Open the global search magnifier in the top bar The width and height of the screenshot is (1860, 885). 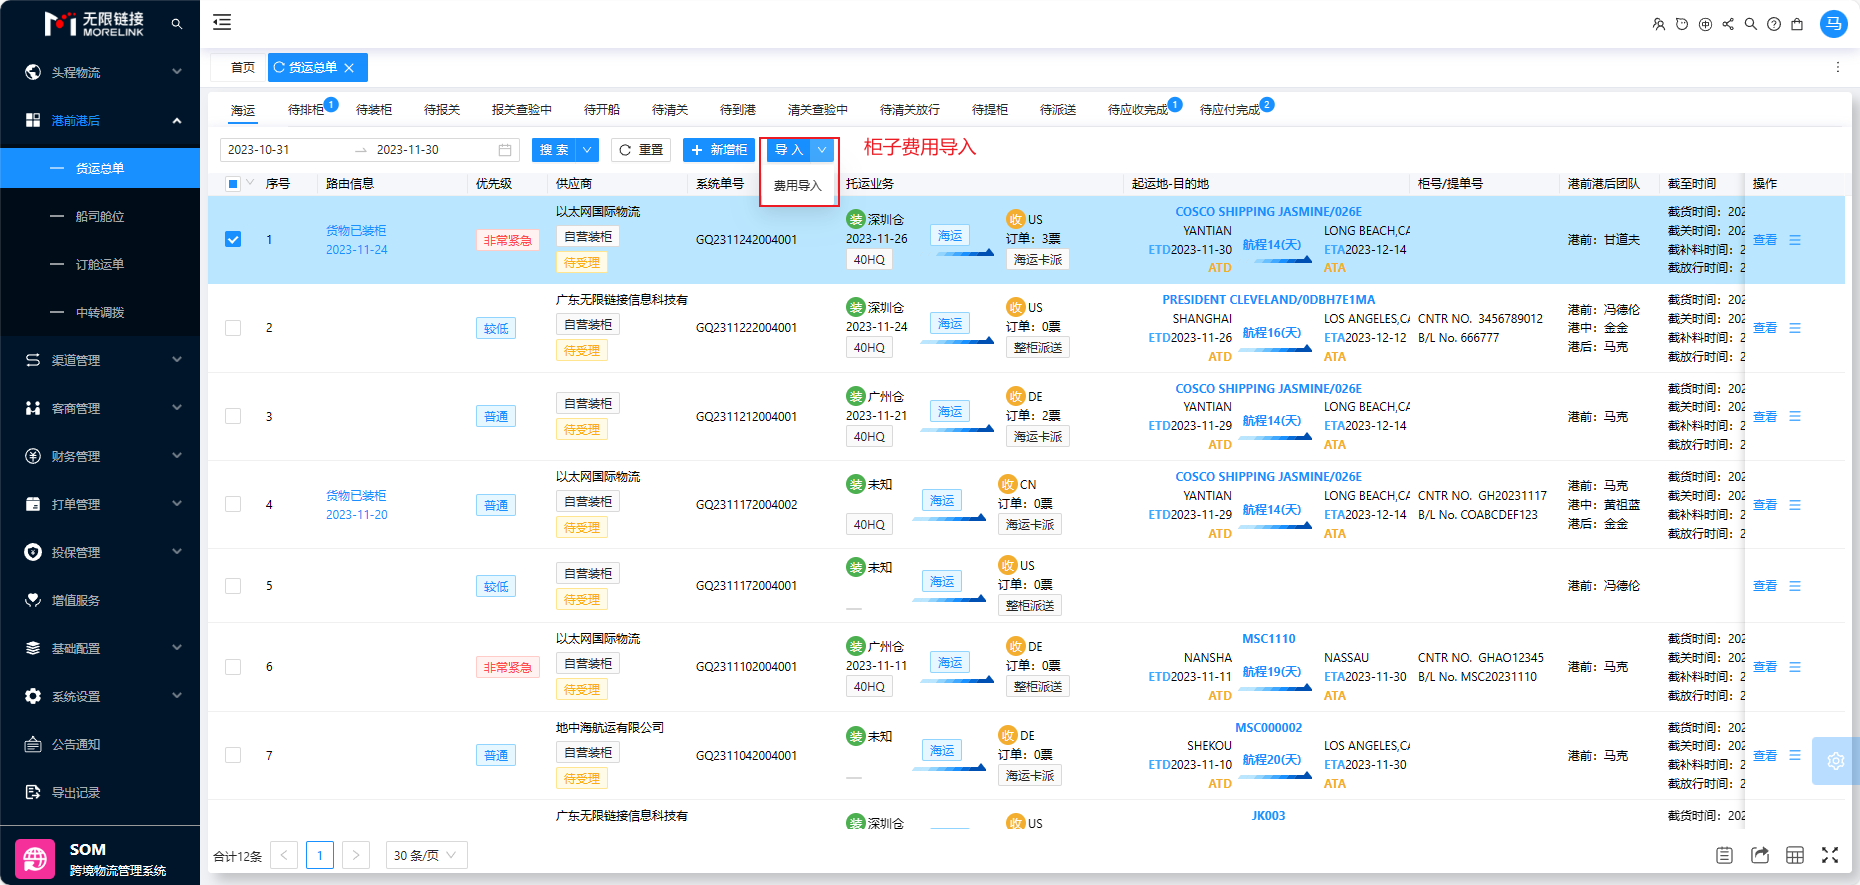point(1751,24)
